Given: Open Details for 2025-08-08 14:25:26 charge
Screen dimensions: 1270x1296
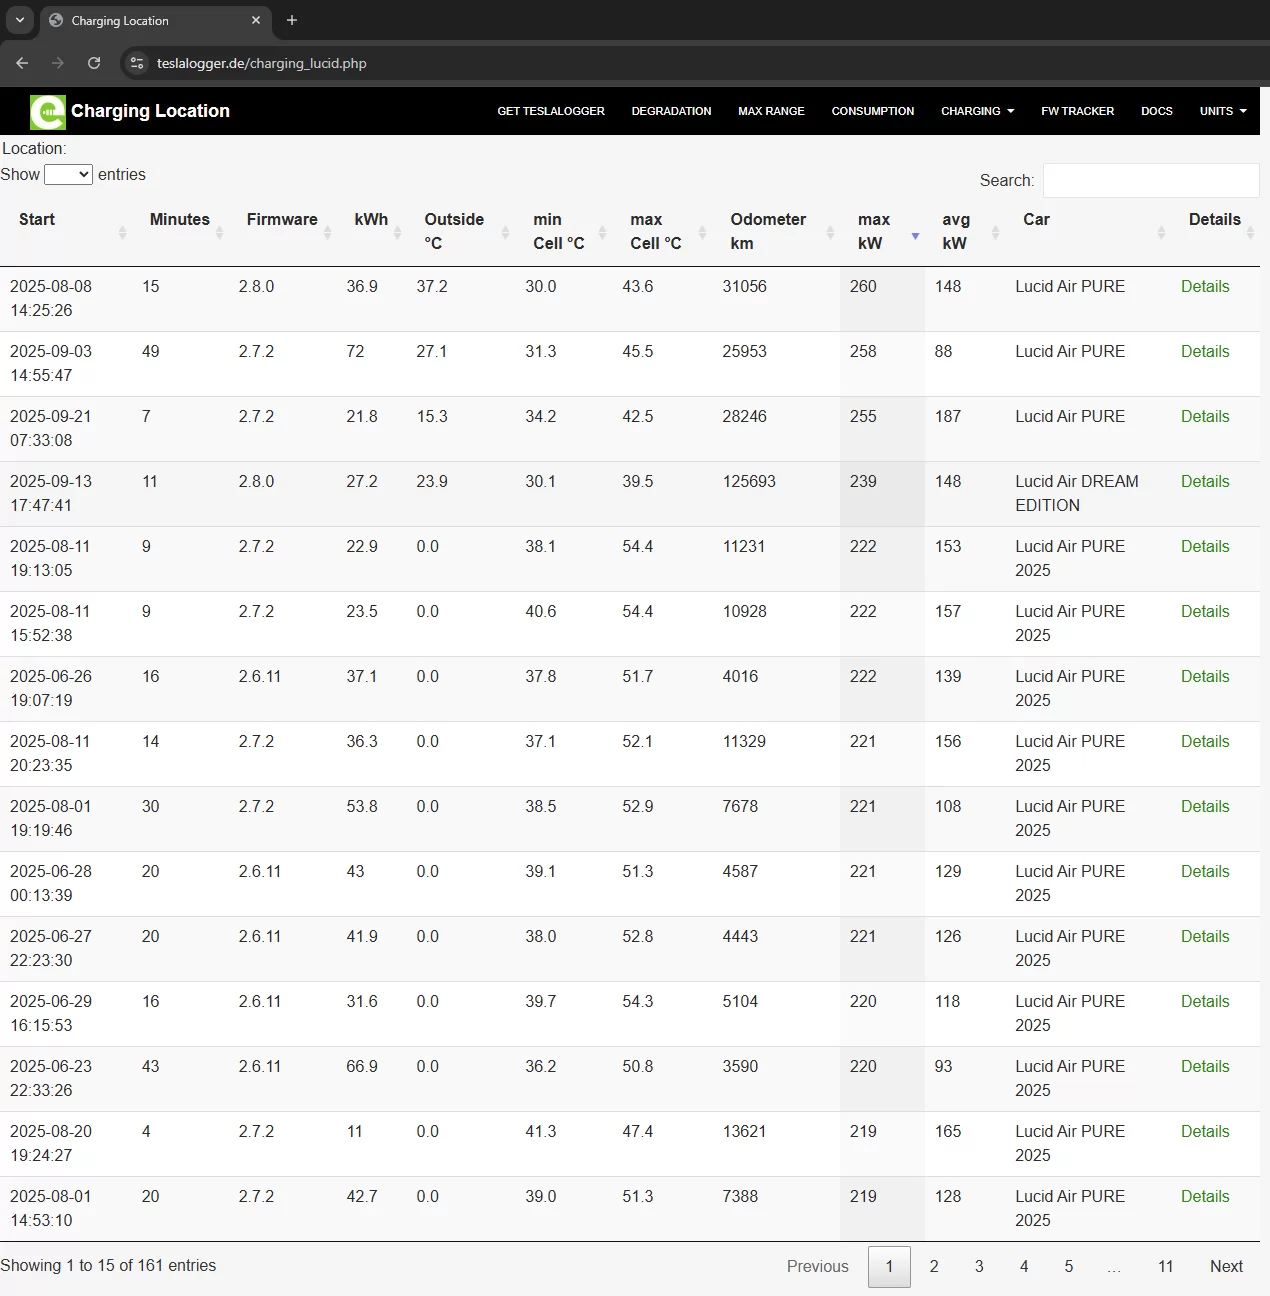Looking at the screenshot, I should pos(1205,286).
